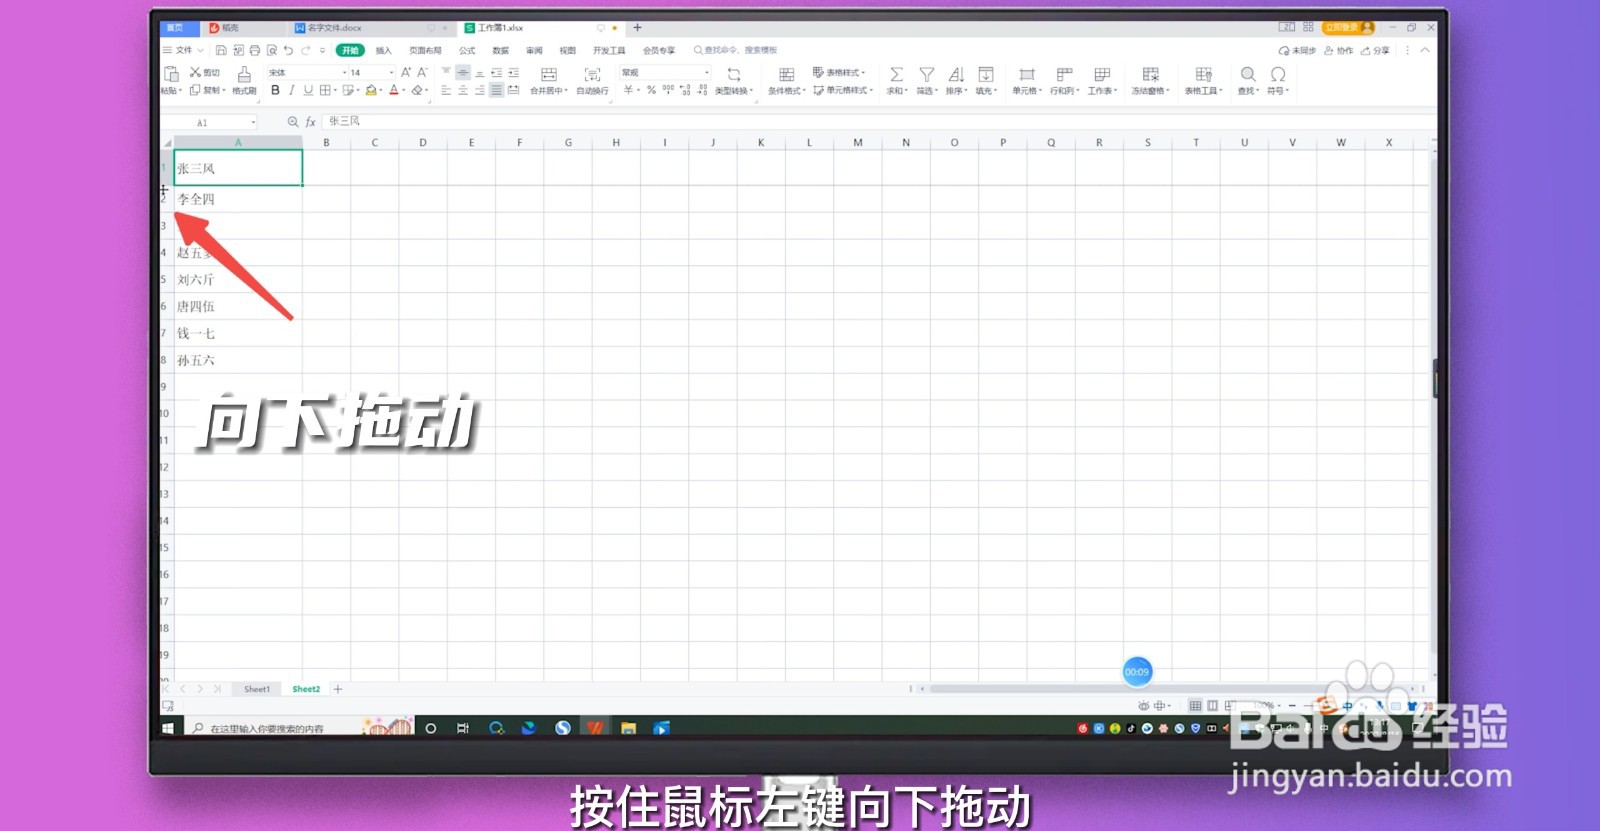Click the Cell format icon 单元格

1026,75
